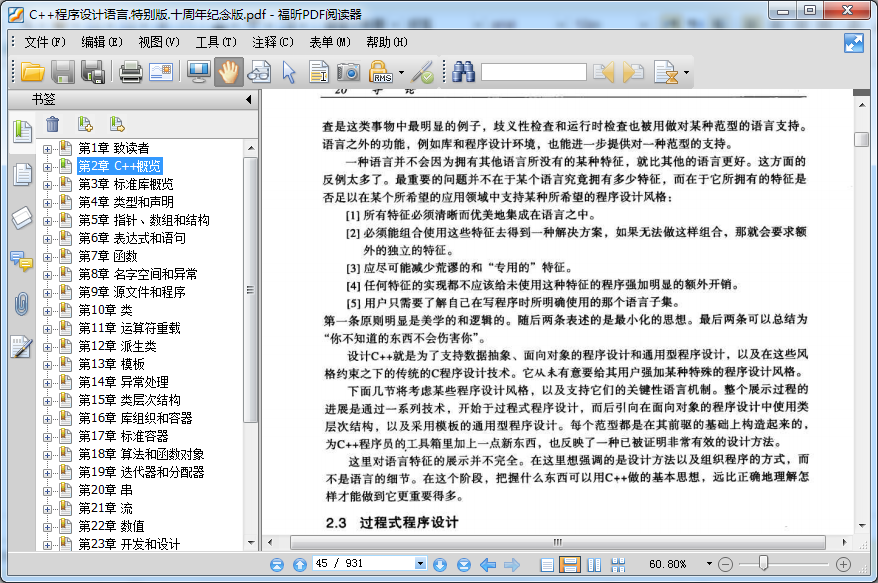The width and height of the screenshot is (878, 583).
Task: Save the document with the floppy disk icon
Action: (63, 72)
